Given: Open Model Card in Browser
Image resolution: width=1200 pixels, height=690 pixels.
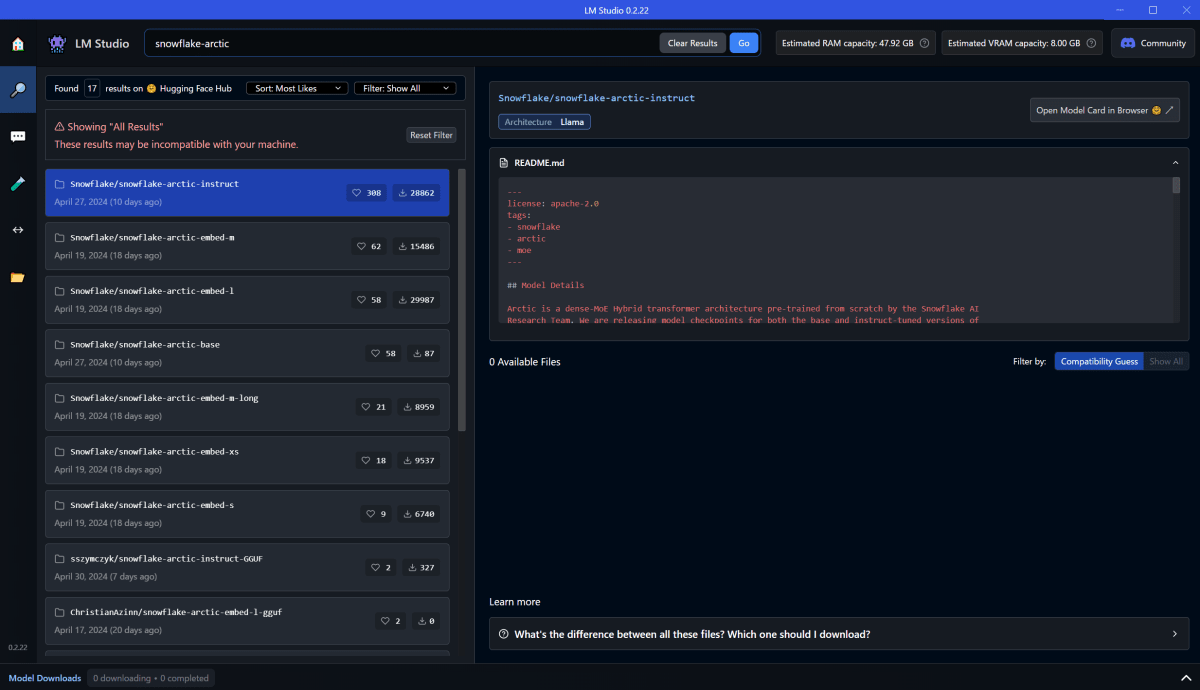Looking at the screenshot, I should click(1105, 110).
